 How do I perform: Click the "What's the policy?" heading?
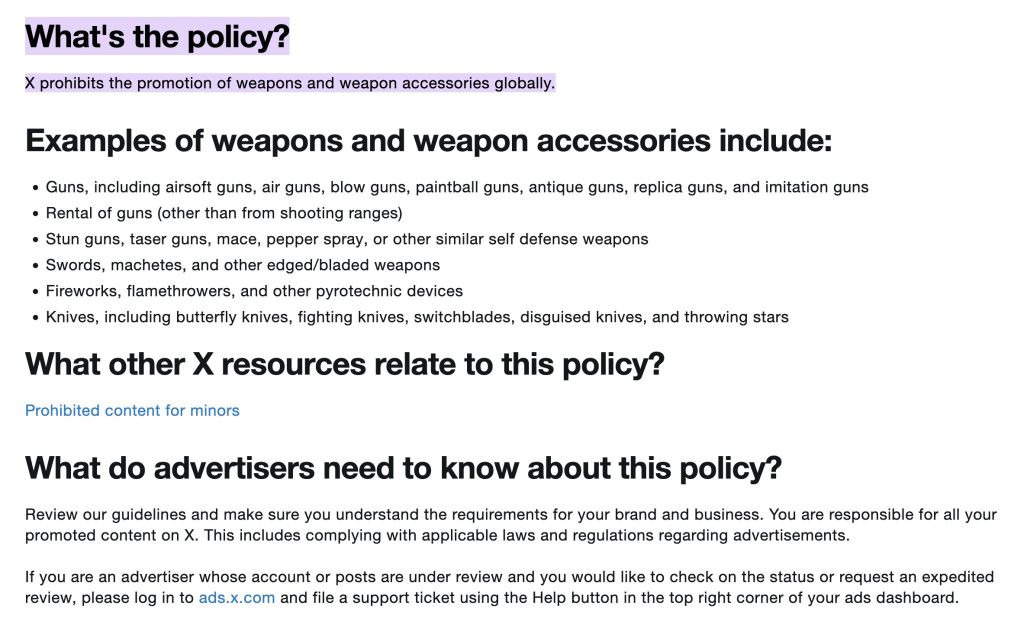[x=157, y=37]
